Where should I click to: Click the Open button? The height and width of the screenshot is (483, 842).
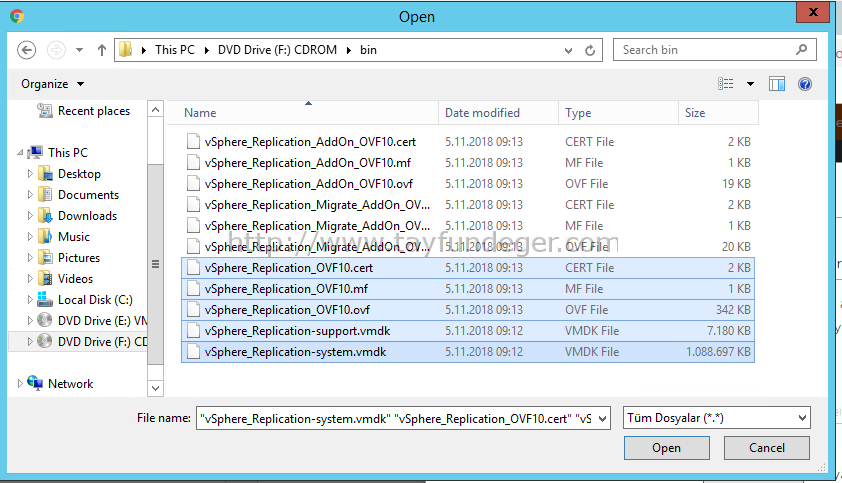coord(666,448)
